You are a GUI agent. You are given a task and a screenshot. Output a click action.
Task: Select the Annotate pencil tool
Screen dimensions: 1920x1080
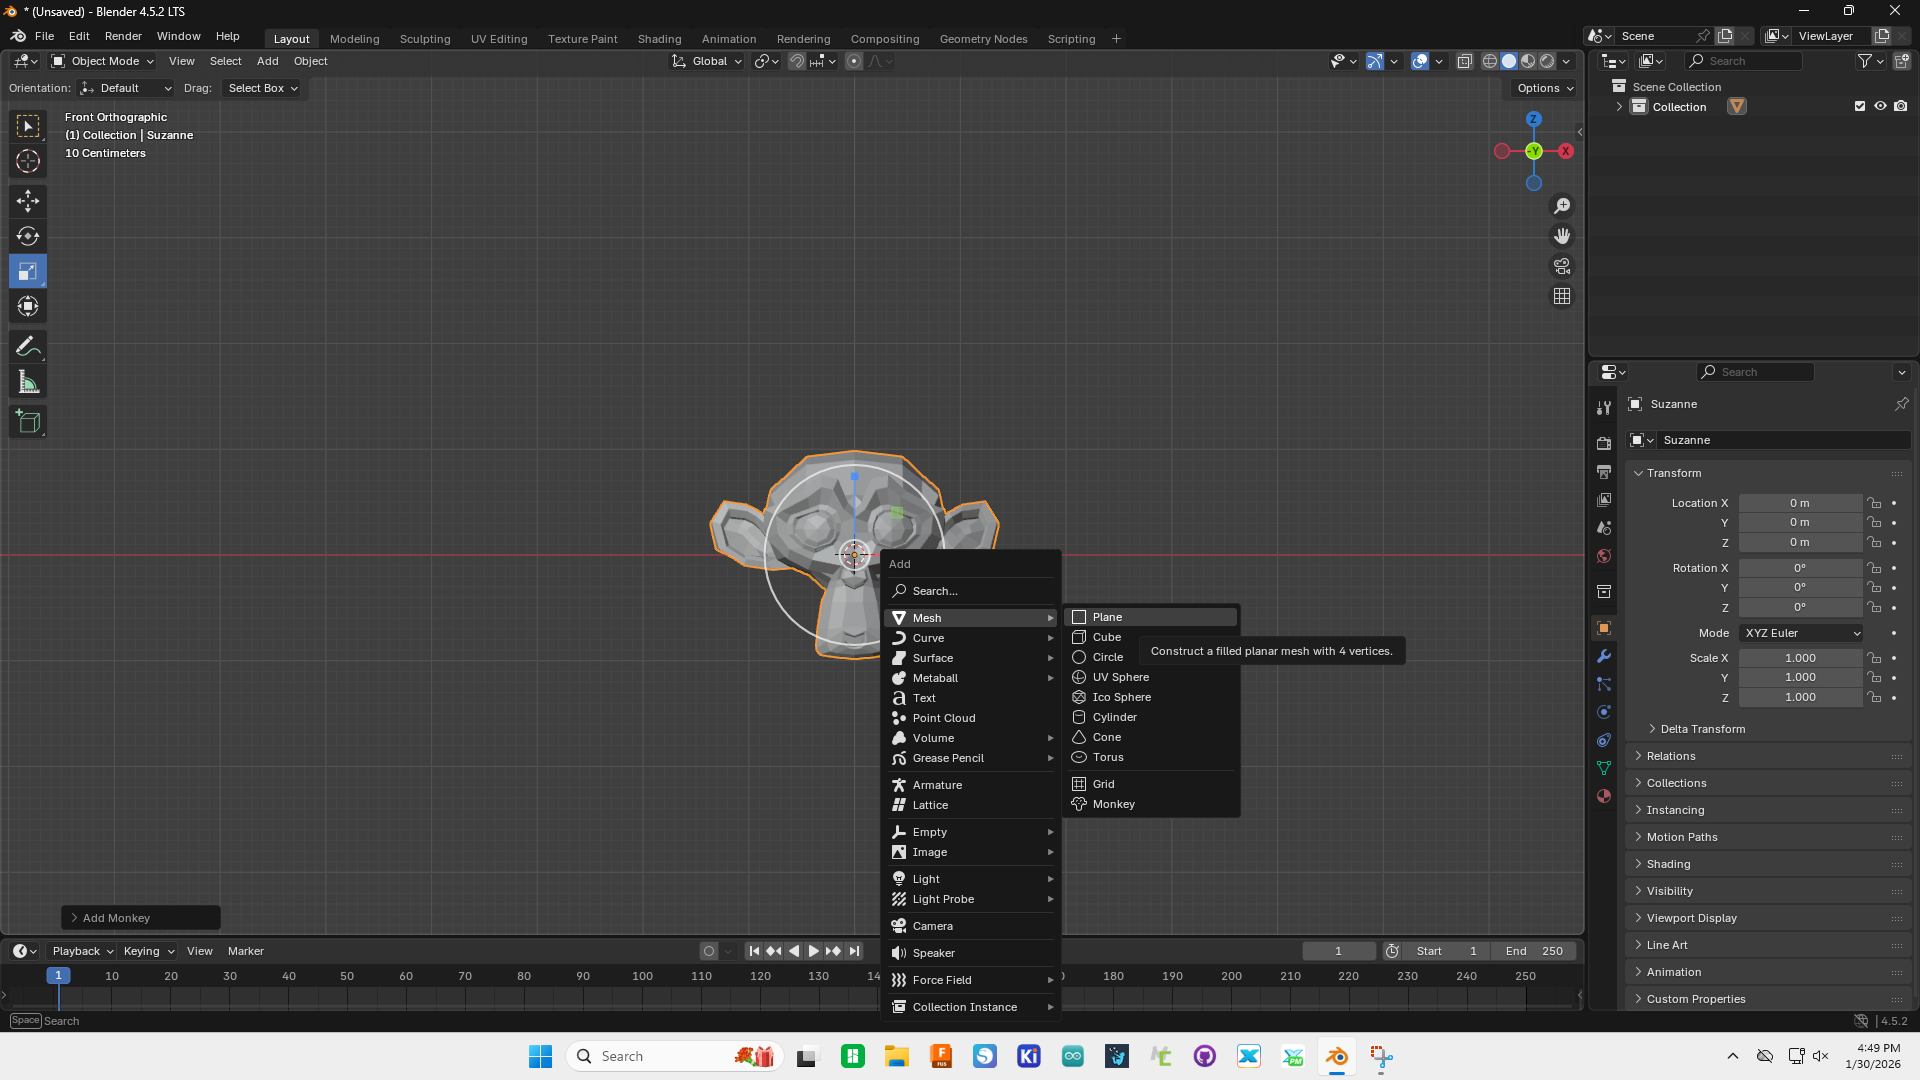click(28, 347)
